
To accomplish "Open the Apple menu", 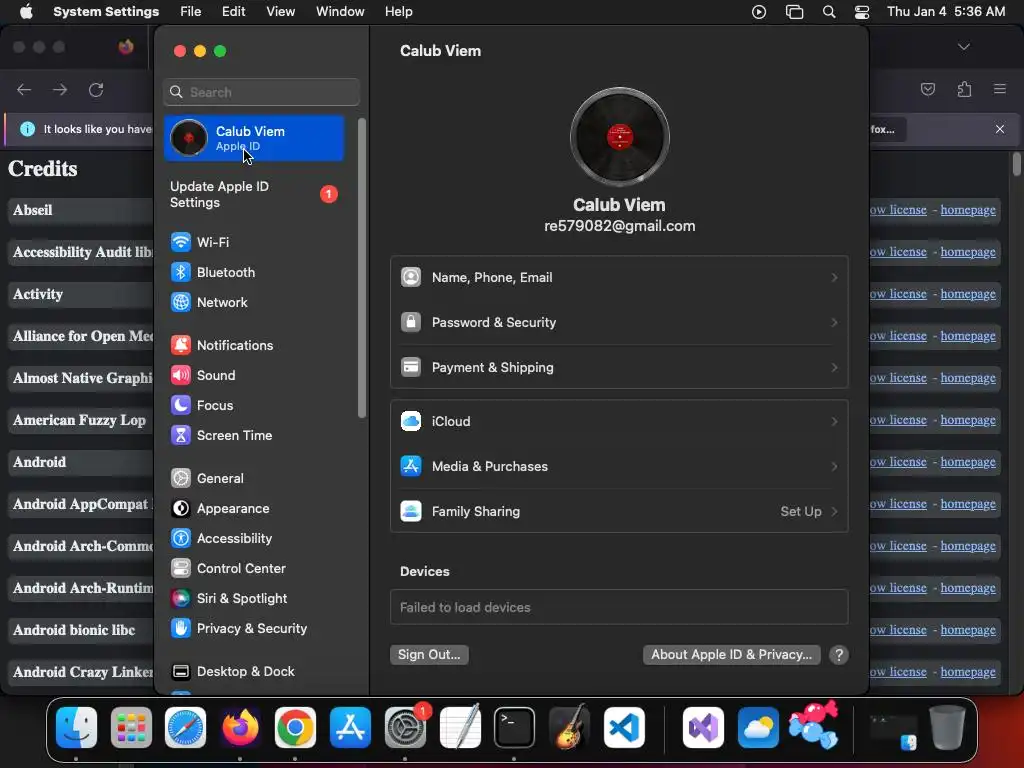I will 26,12.
